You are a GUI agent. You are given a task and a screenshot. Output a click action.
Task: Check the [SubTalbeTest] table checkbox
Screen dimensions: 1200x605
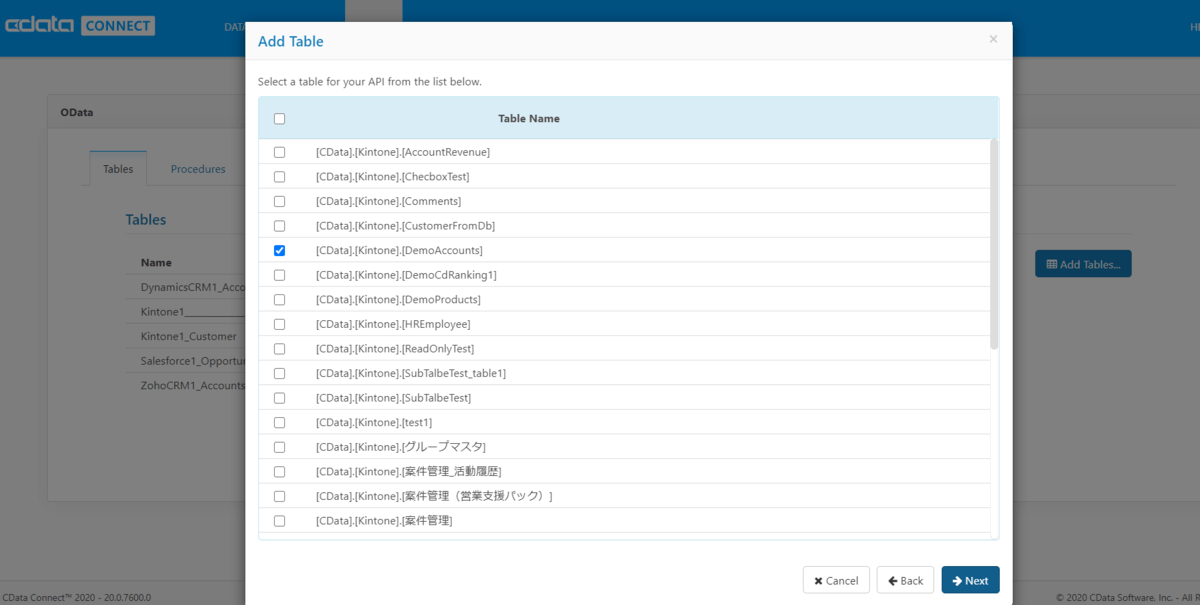279,397
